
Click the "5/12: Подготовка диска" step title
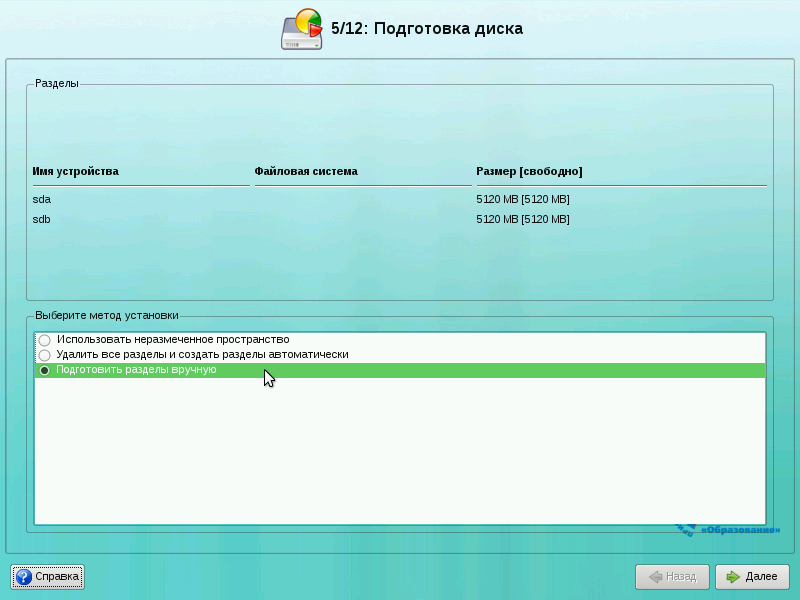[427, 29]
